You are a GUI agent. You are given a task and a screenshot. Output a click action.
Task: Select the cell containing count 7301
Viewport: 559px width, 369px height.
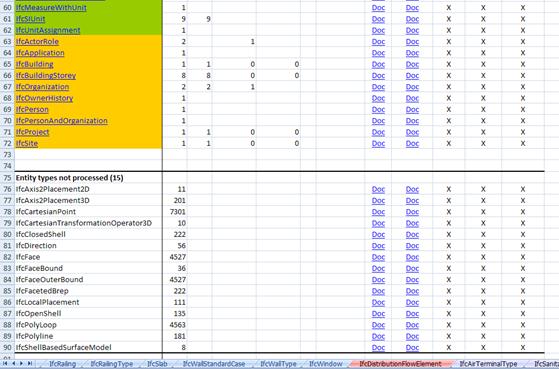click(175, 212)
